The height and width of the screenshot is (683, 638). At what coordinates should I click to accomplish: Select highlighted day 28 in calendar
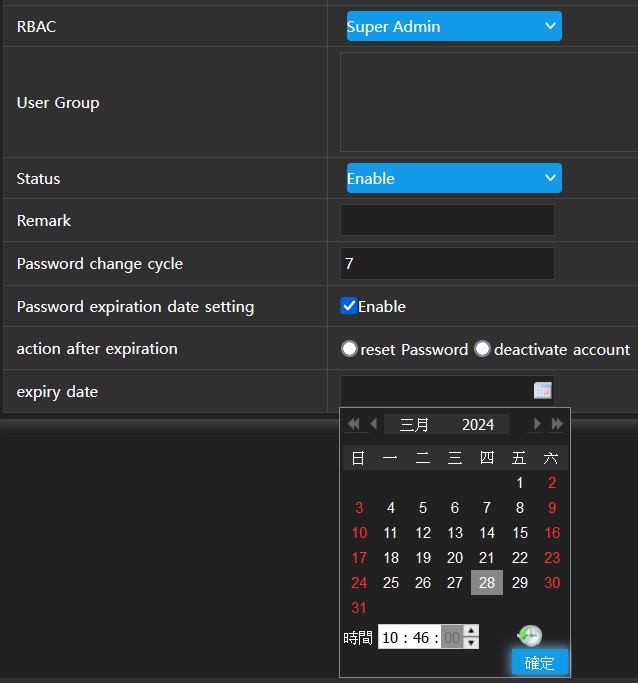tap(487, 583)
